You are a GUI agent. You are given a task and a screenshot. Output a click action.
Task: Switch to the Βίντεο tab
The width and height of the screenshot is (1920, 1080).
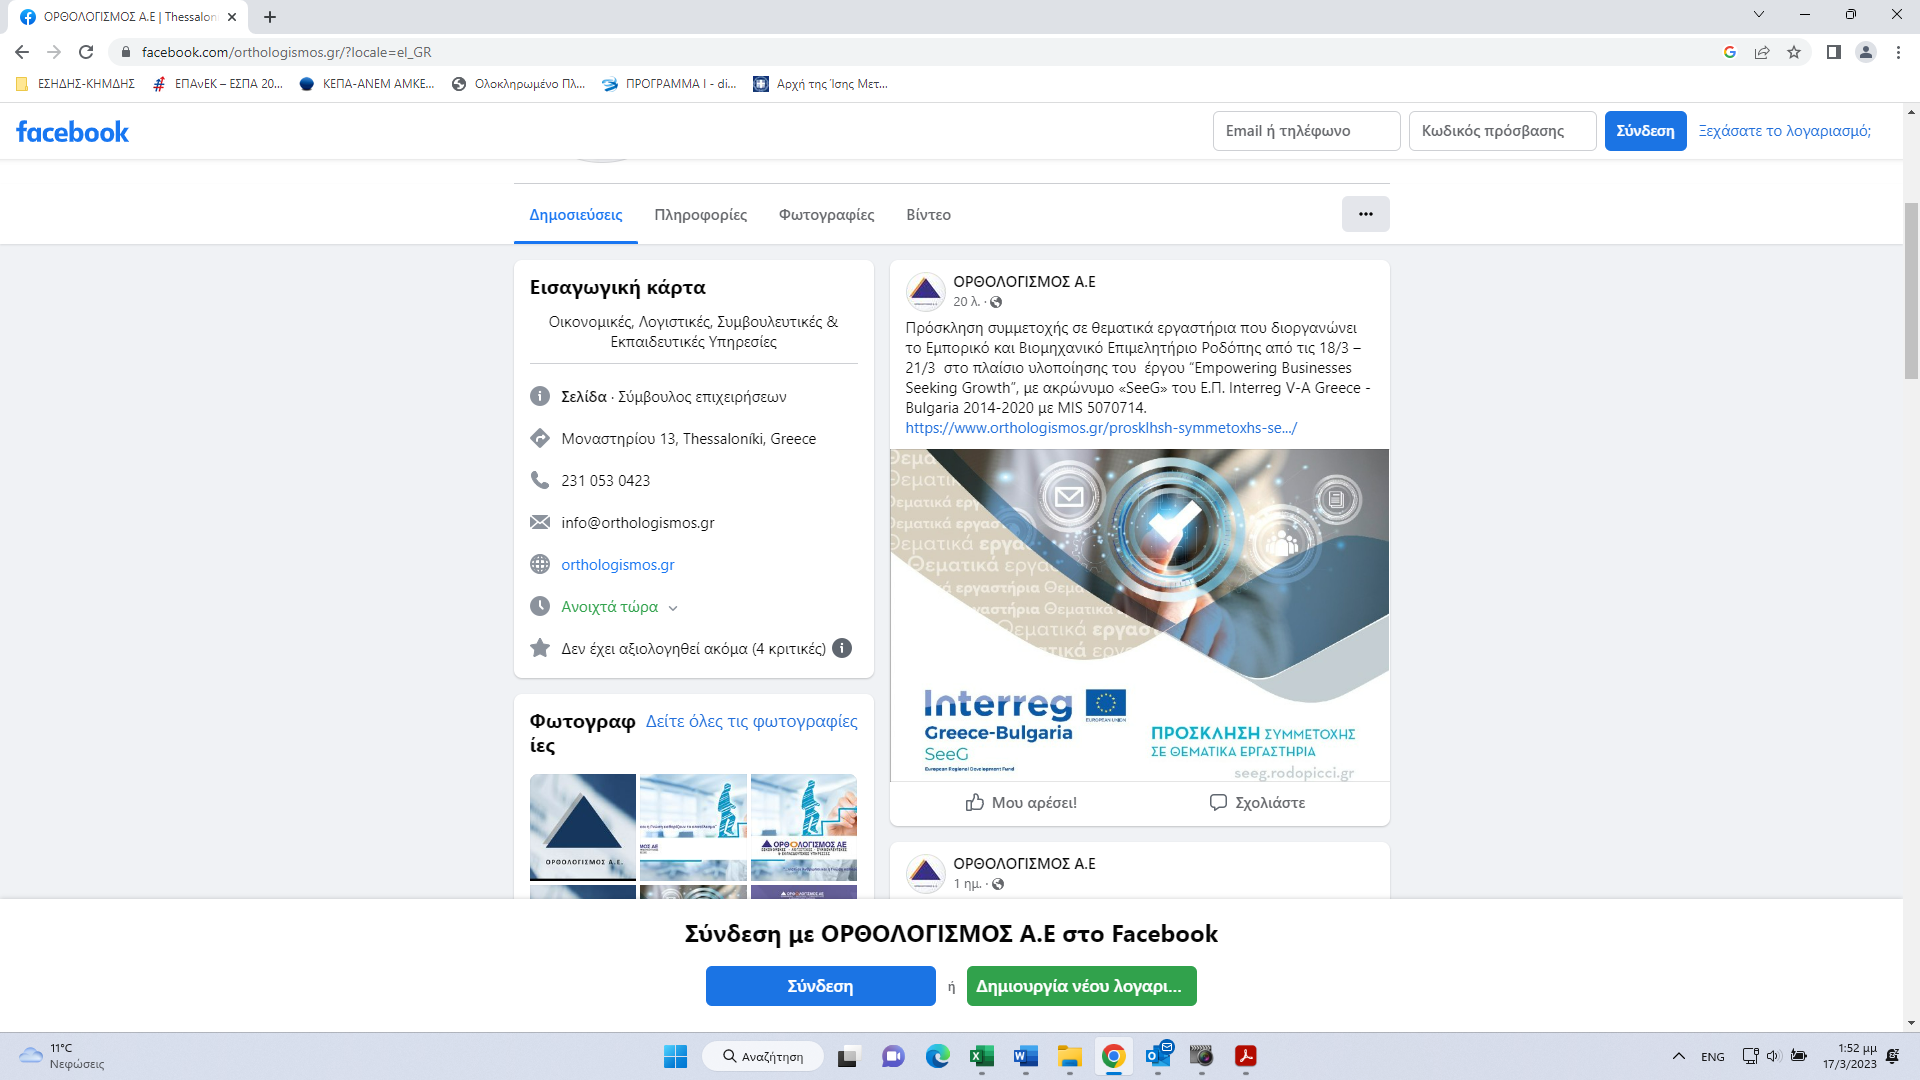click(x=928, y=215)
